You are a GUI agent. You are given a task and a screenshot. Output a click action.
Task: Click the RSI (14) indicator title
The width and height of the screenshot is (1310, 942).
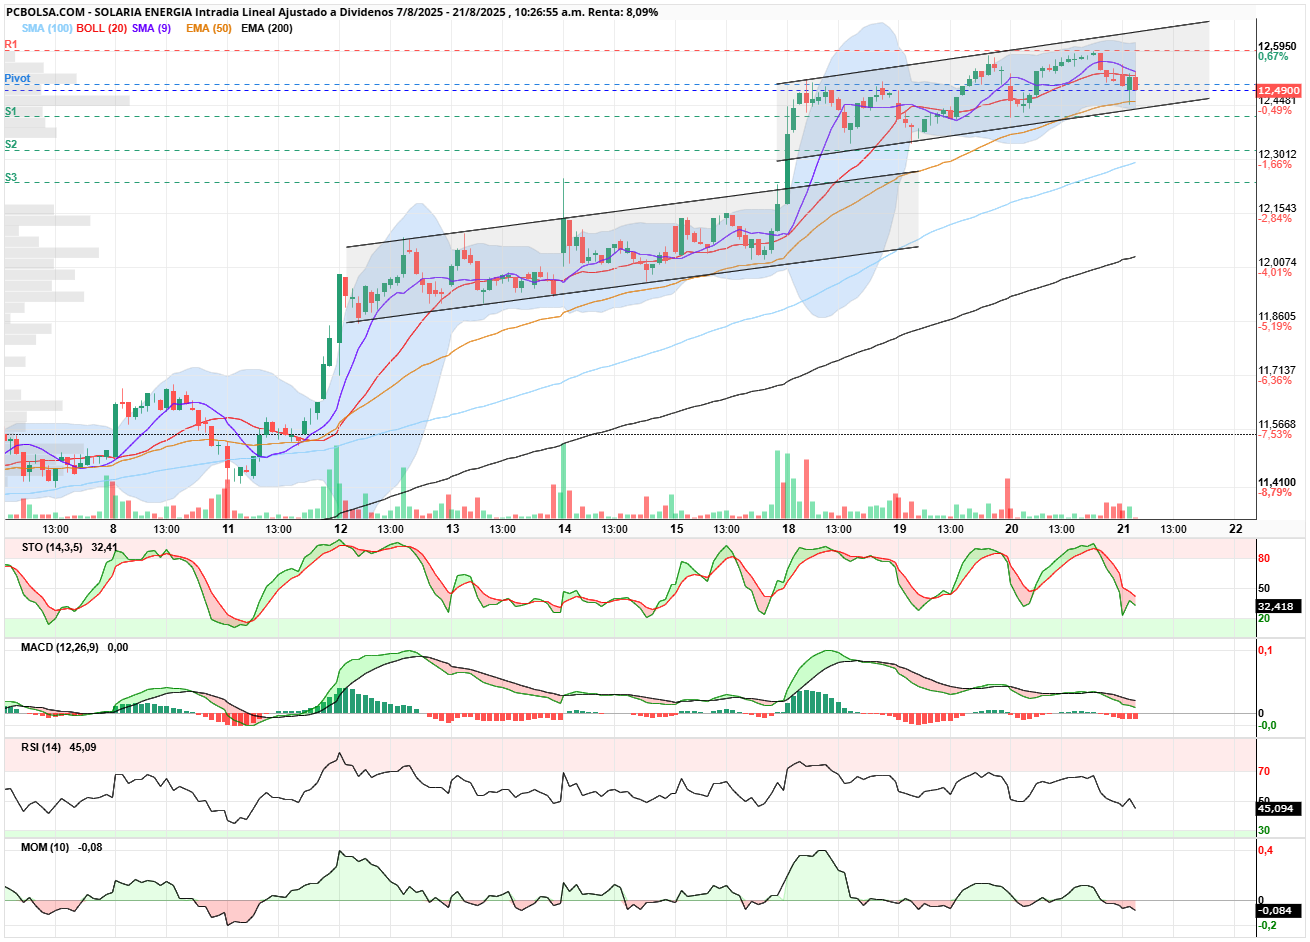pos(41,747)
